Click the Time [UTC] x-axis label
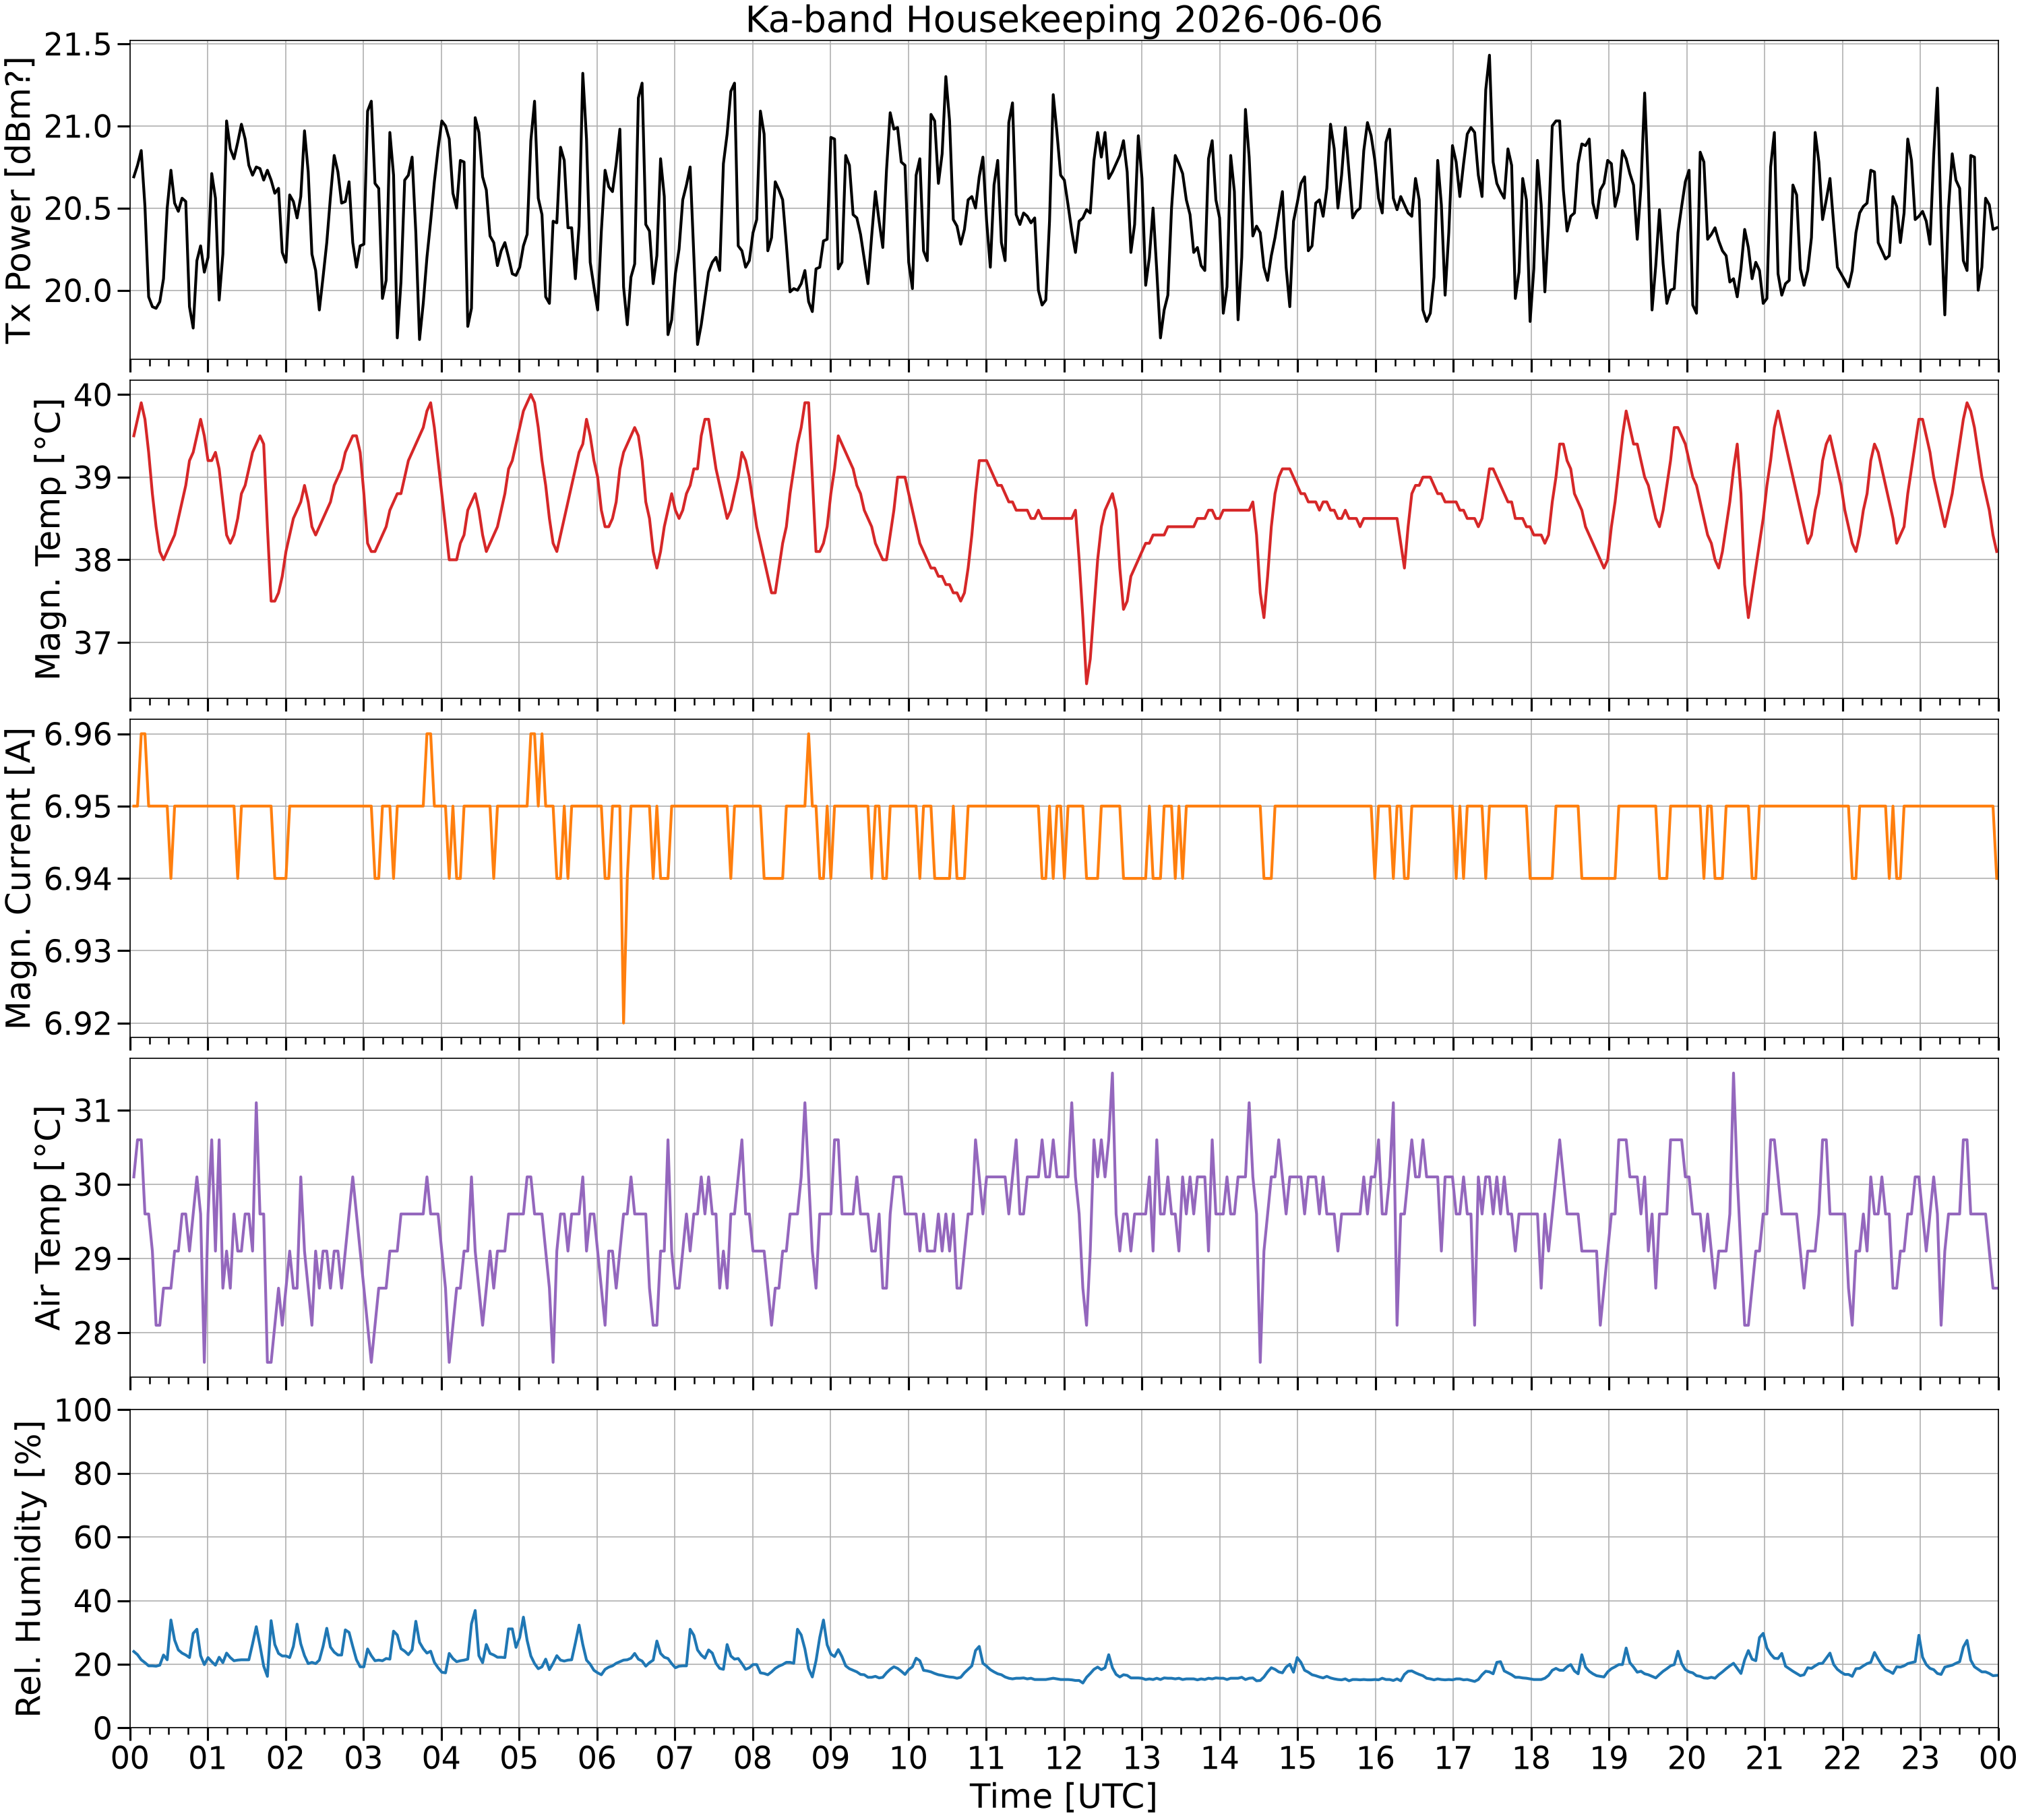The image size is (2022, 1820). pos(1063,1796)
